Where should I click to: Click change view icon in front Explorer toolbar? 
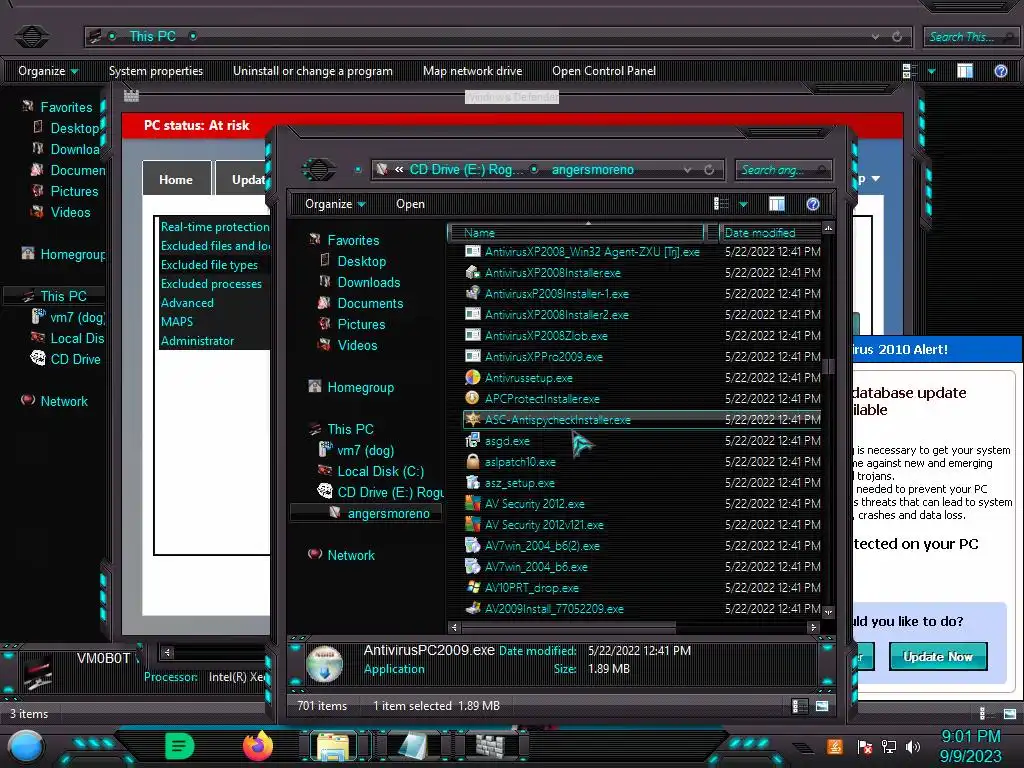pyautogui.click(x=721, y=204)
